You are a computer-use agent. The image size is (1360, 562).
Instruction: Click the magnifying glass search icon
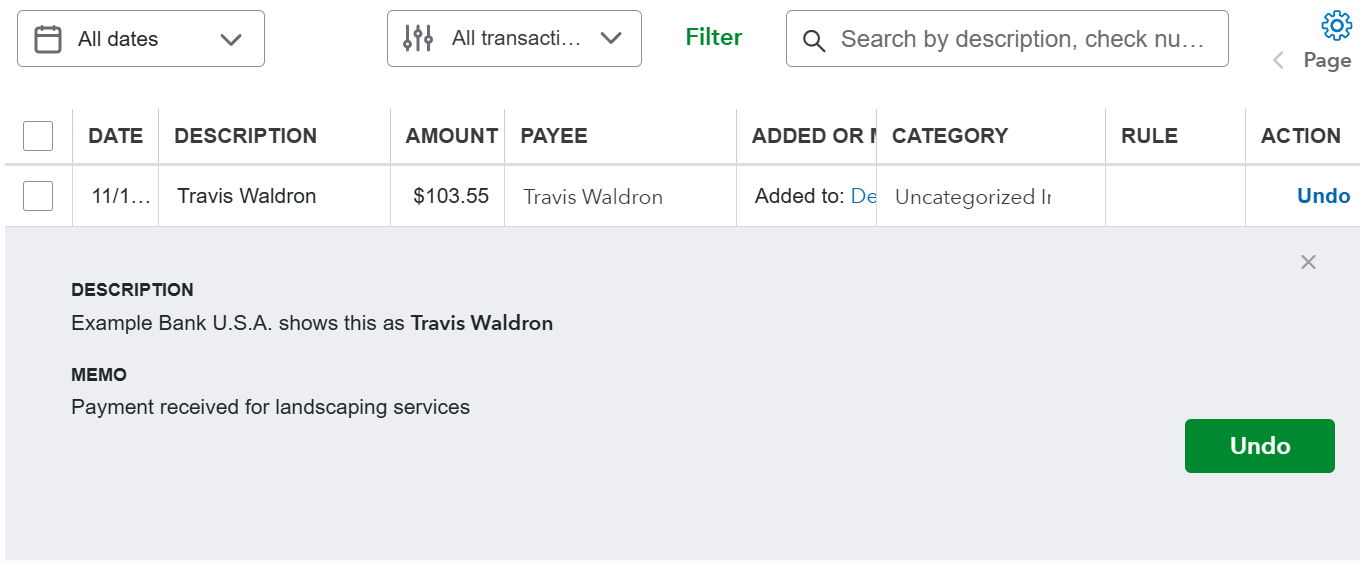tap(814, 40)
